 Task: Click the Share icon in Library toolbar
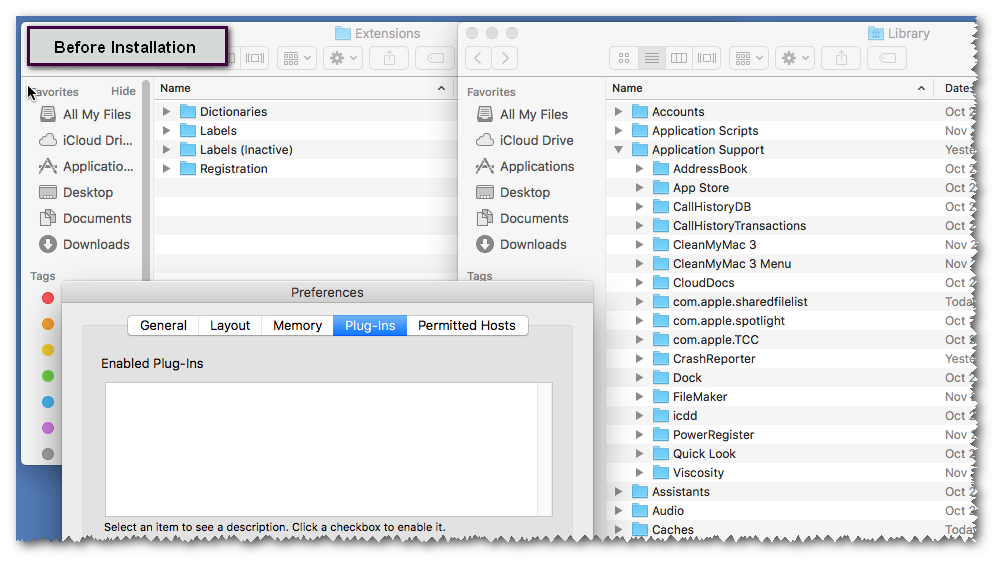click(842, 58)
